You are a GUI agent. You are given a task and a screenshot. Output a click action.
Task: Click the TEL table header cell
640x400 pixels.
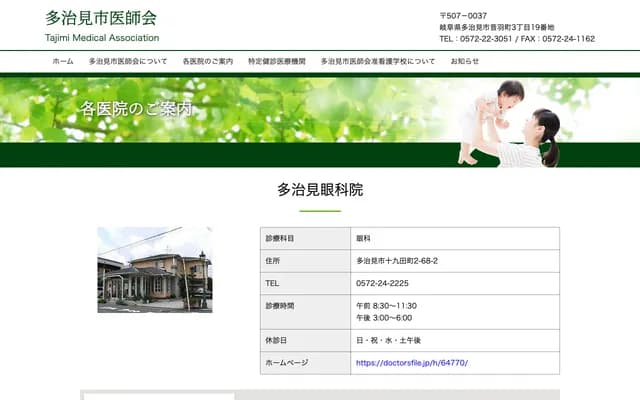click(305, 283)
